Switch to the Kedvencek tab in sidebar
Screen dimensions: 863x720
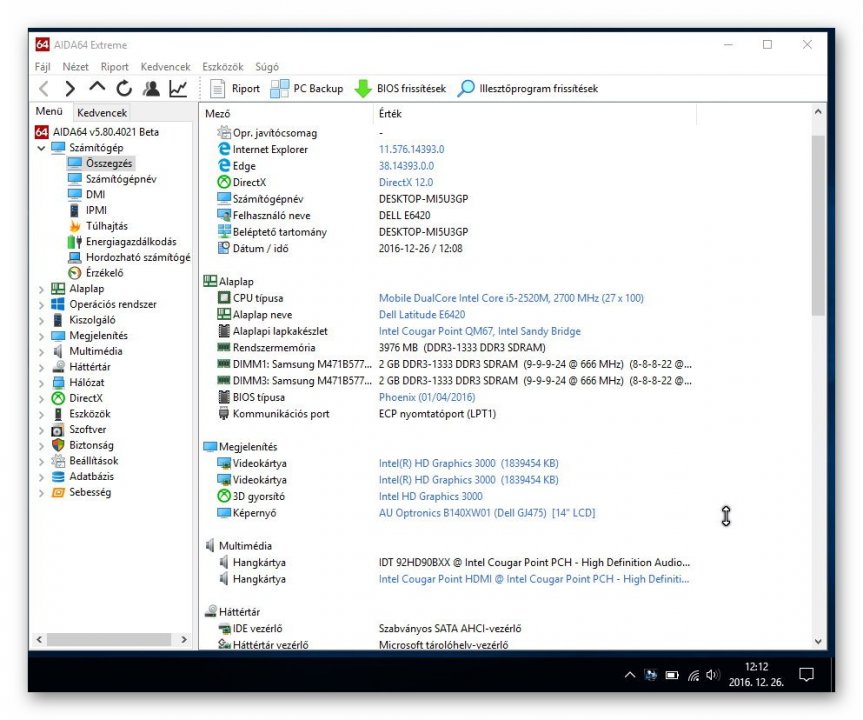pos(102,112)
